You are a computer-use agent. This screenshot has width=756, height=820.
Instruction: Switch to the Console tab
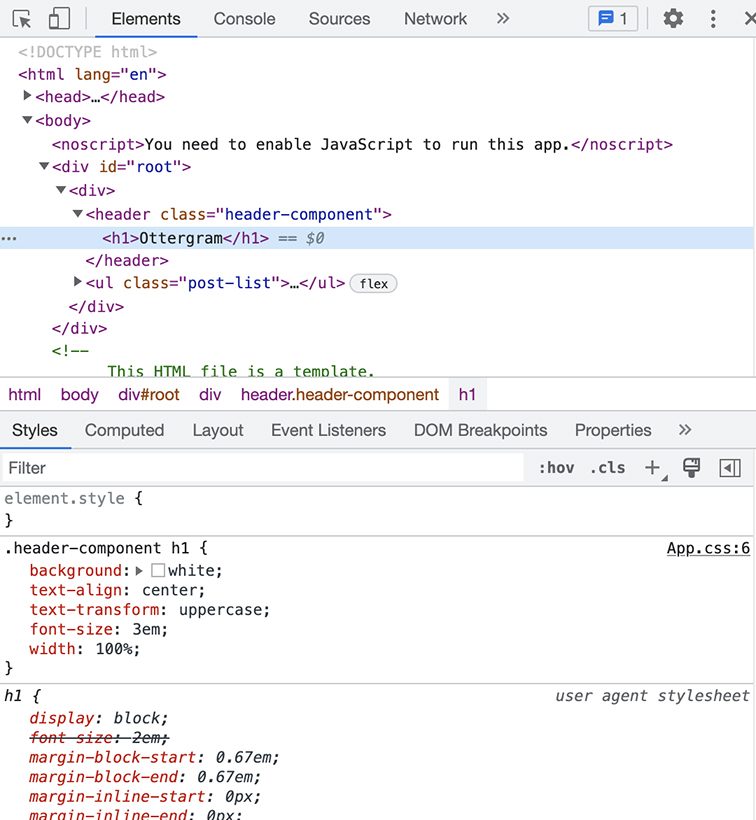point(244,19)
